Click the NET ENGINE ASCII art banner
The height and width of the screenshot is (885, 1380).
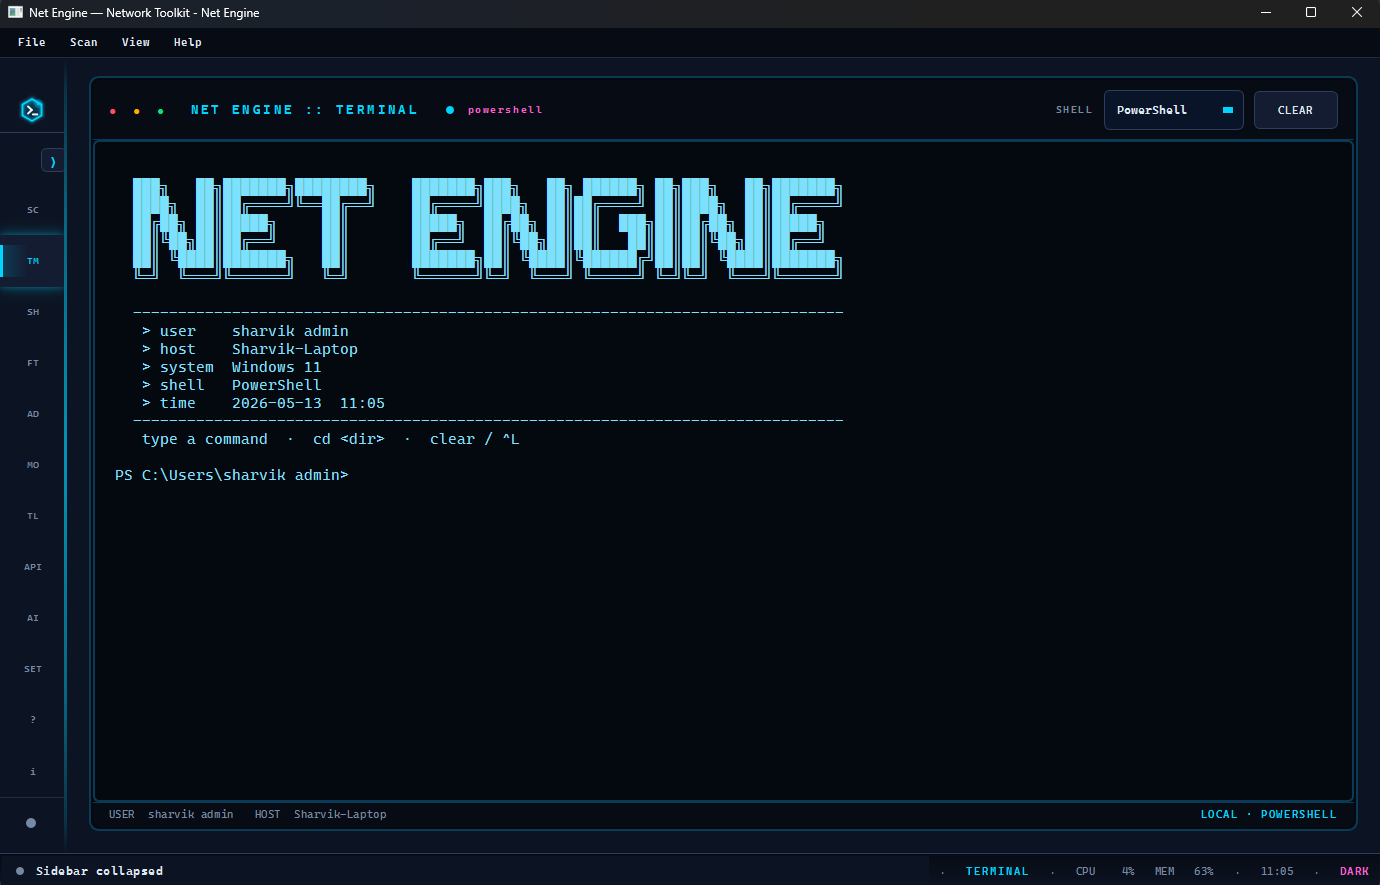click(488, 228)
